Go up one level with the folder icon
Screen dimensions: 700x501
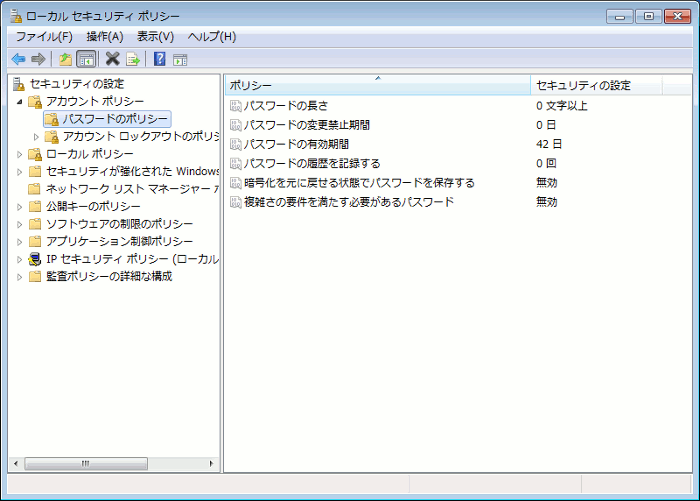click(x=65, y=59)
